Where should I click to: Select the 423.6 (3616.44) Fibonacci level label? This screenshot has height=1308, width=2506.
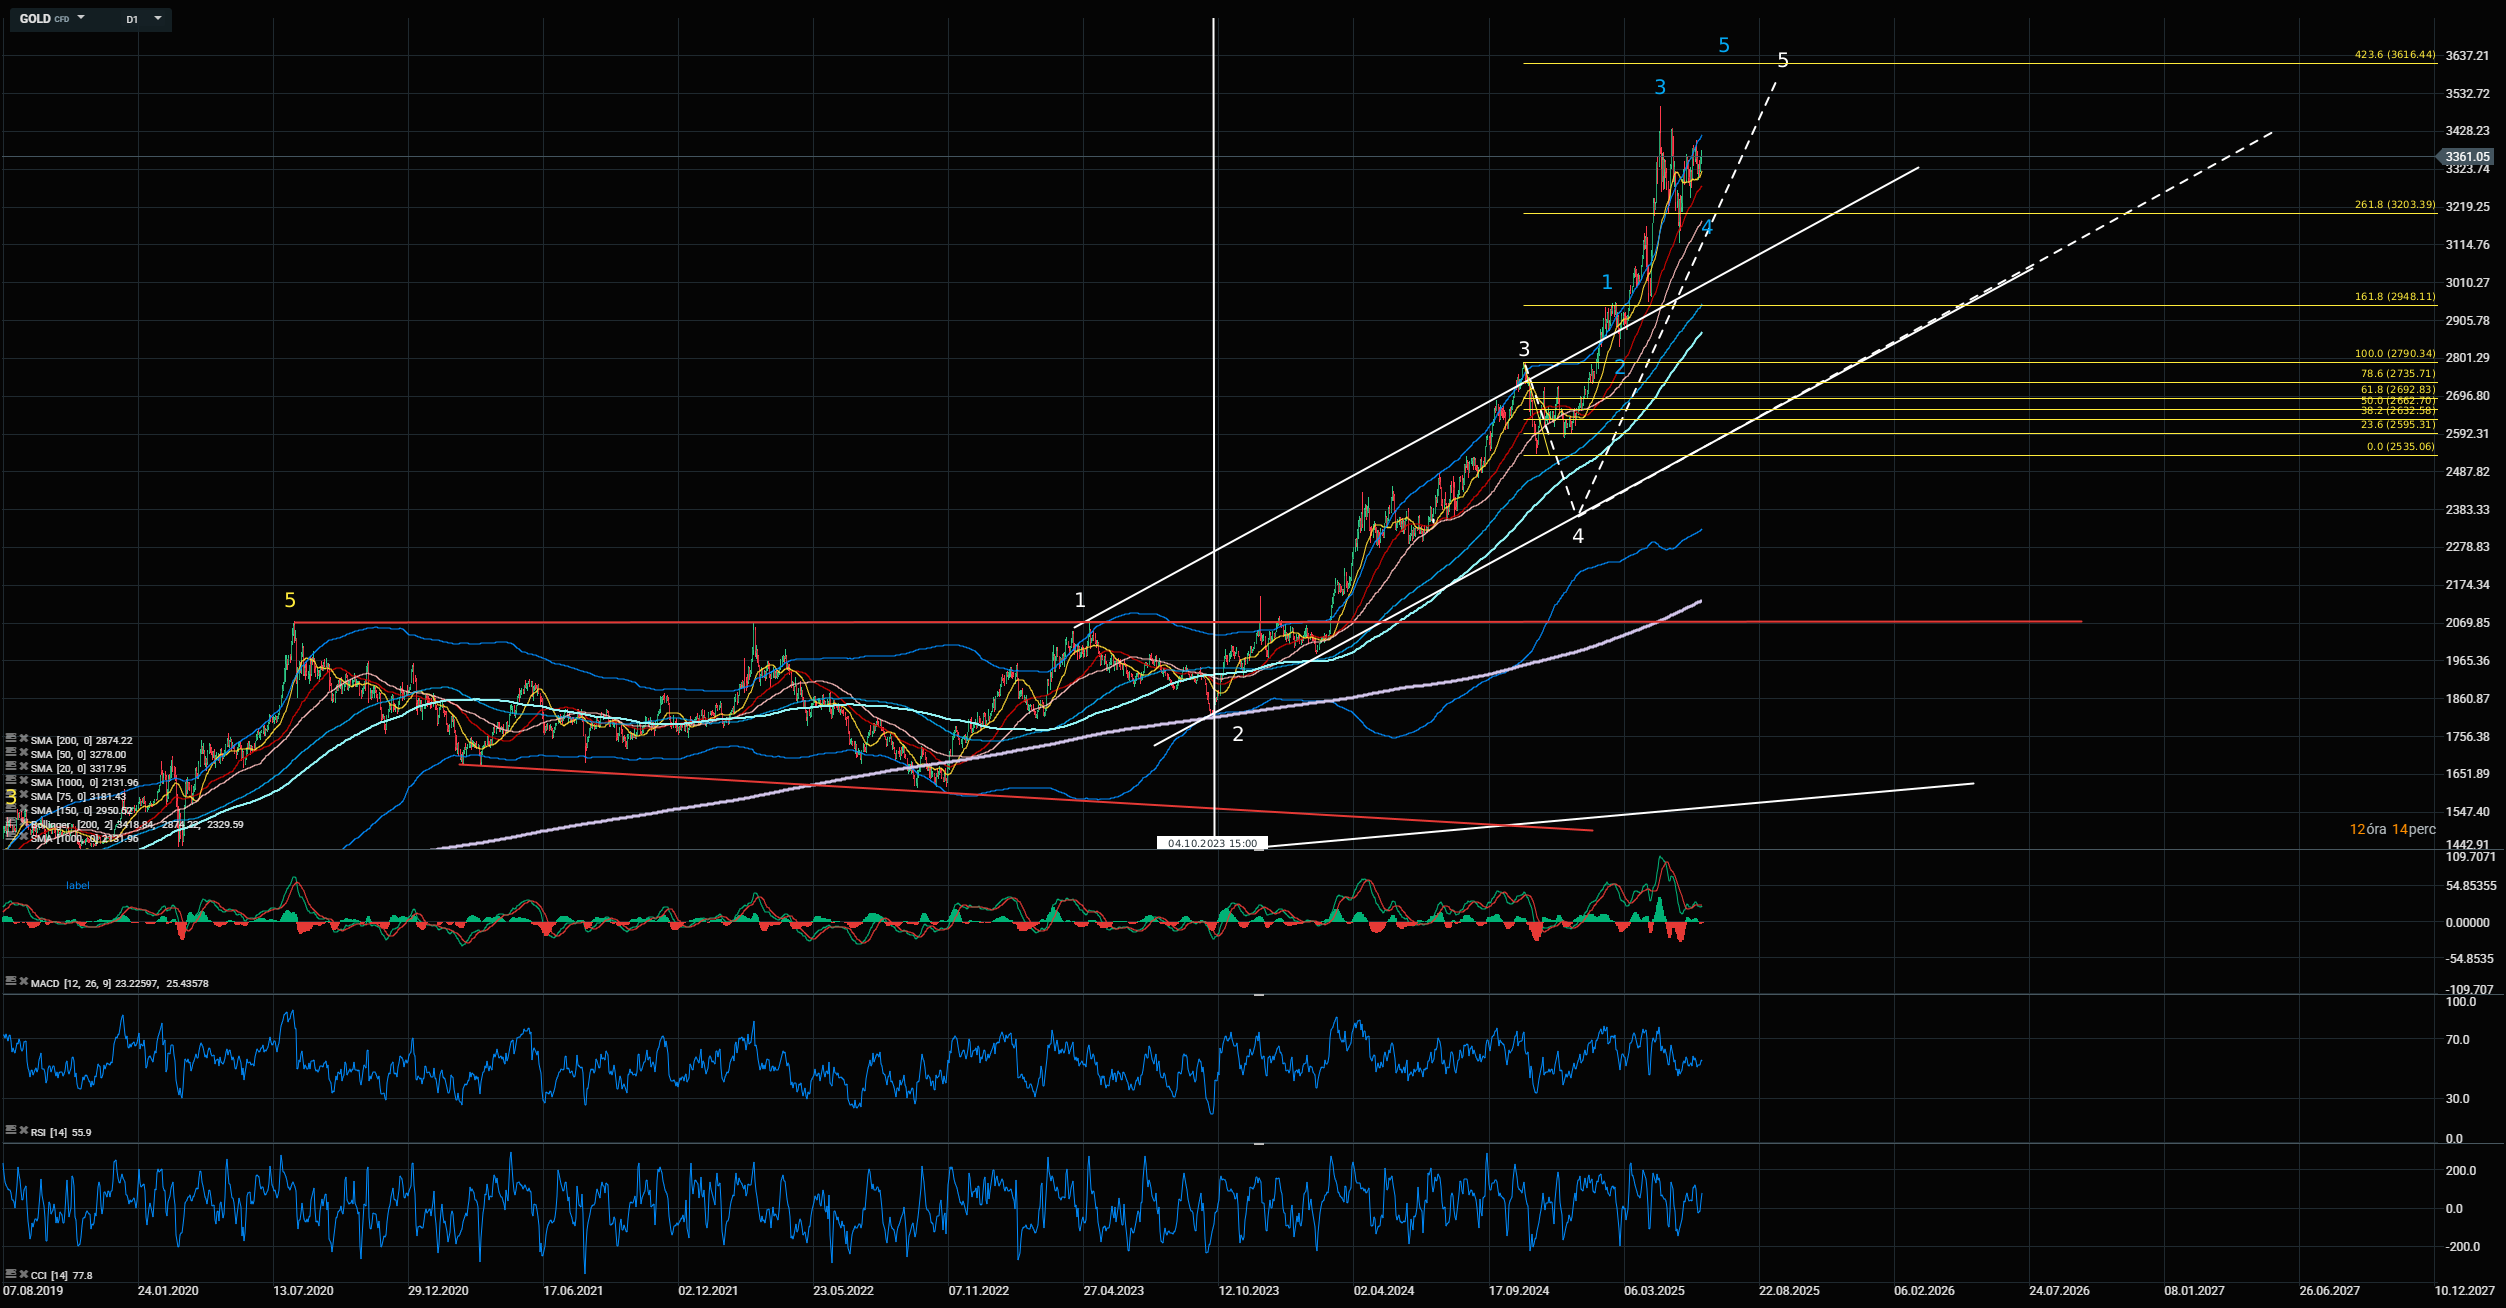click(2395, 55)
